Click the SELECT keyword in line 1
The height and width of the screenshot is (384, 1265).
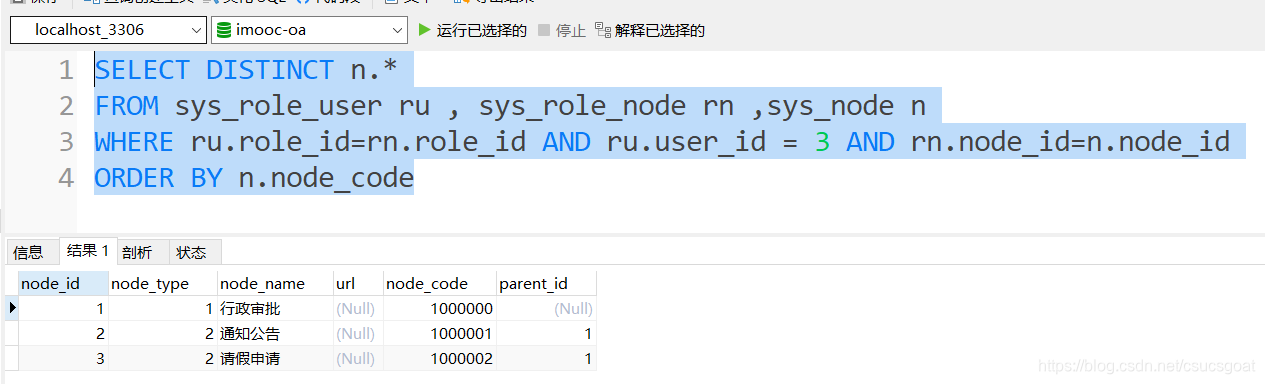(x=142, y=70)
